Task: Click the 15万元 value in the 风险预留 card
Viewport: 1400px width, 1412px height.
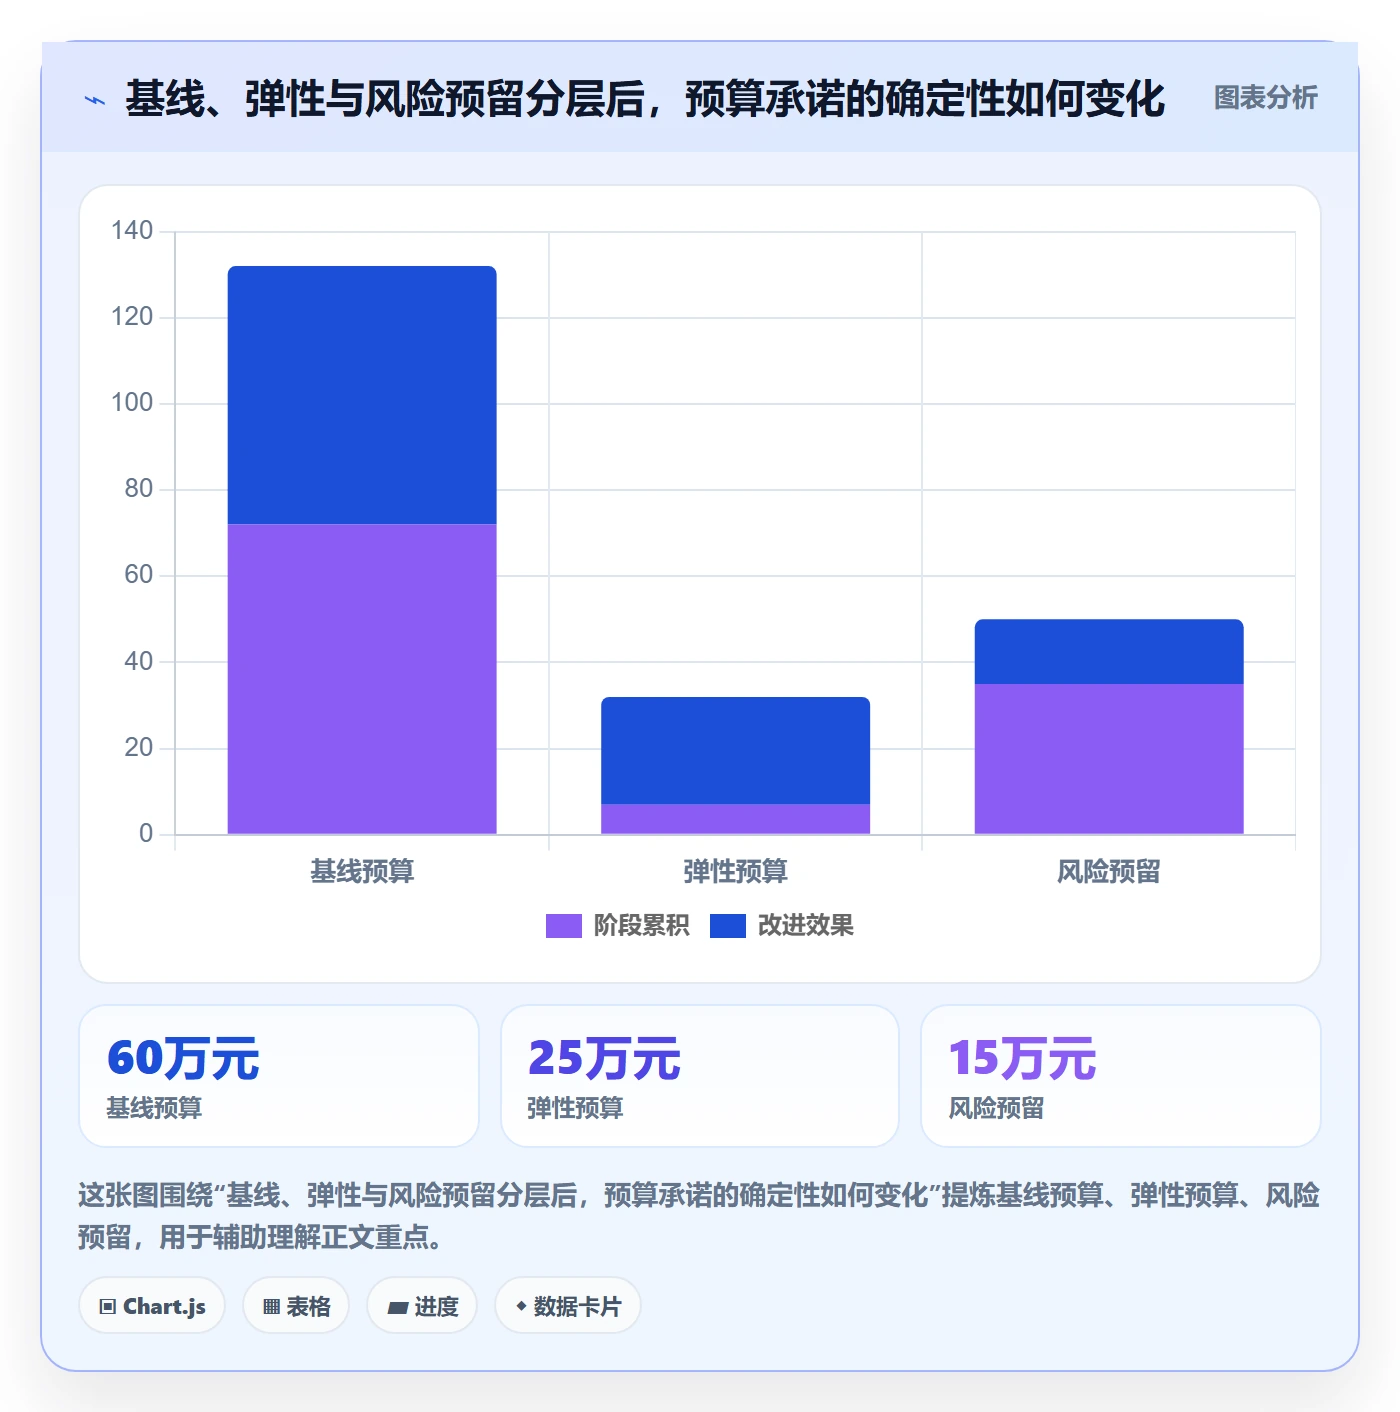Action: tap(1022, 1058)
